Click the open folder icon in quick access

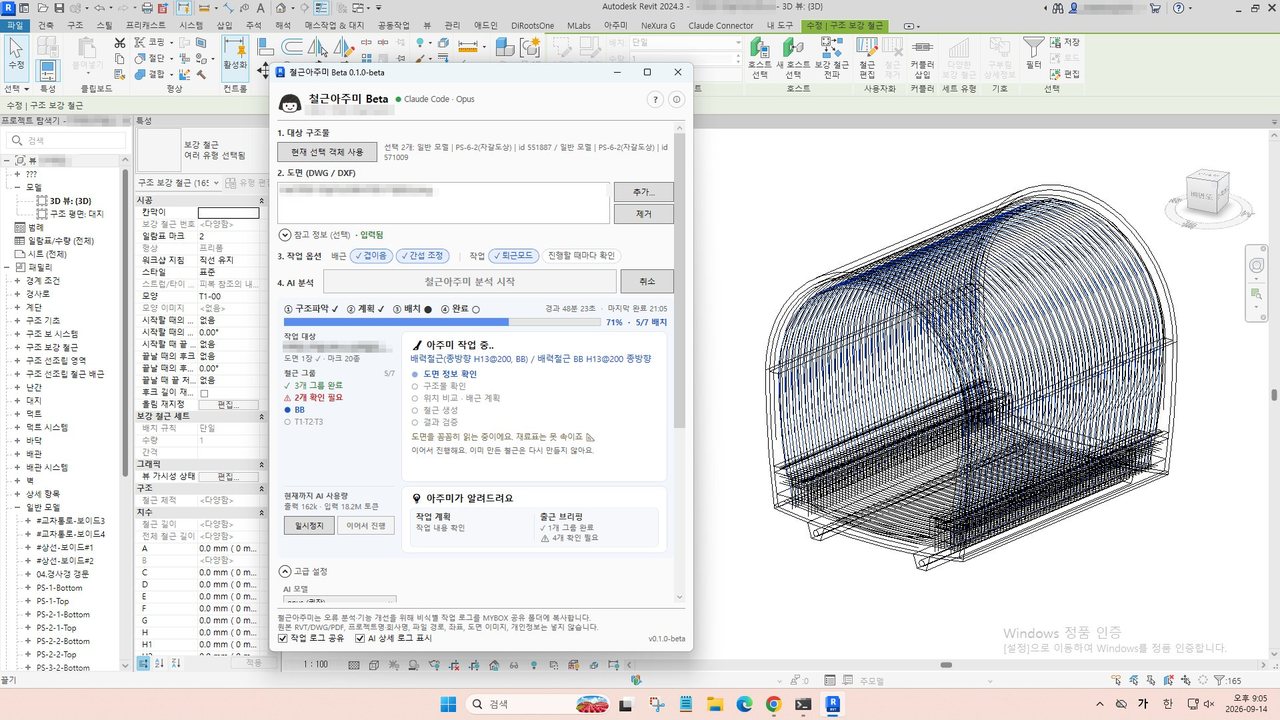[x=45, y=8]
